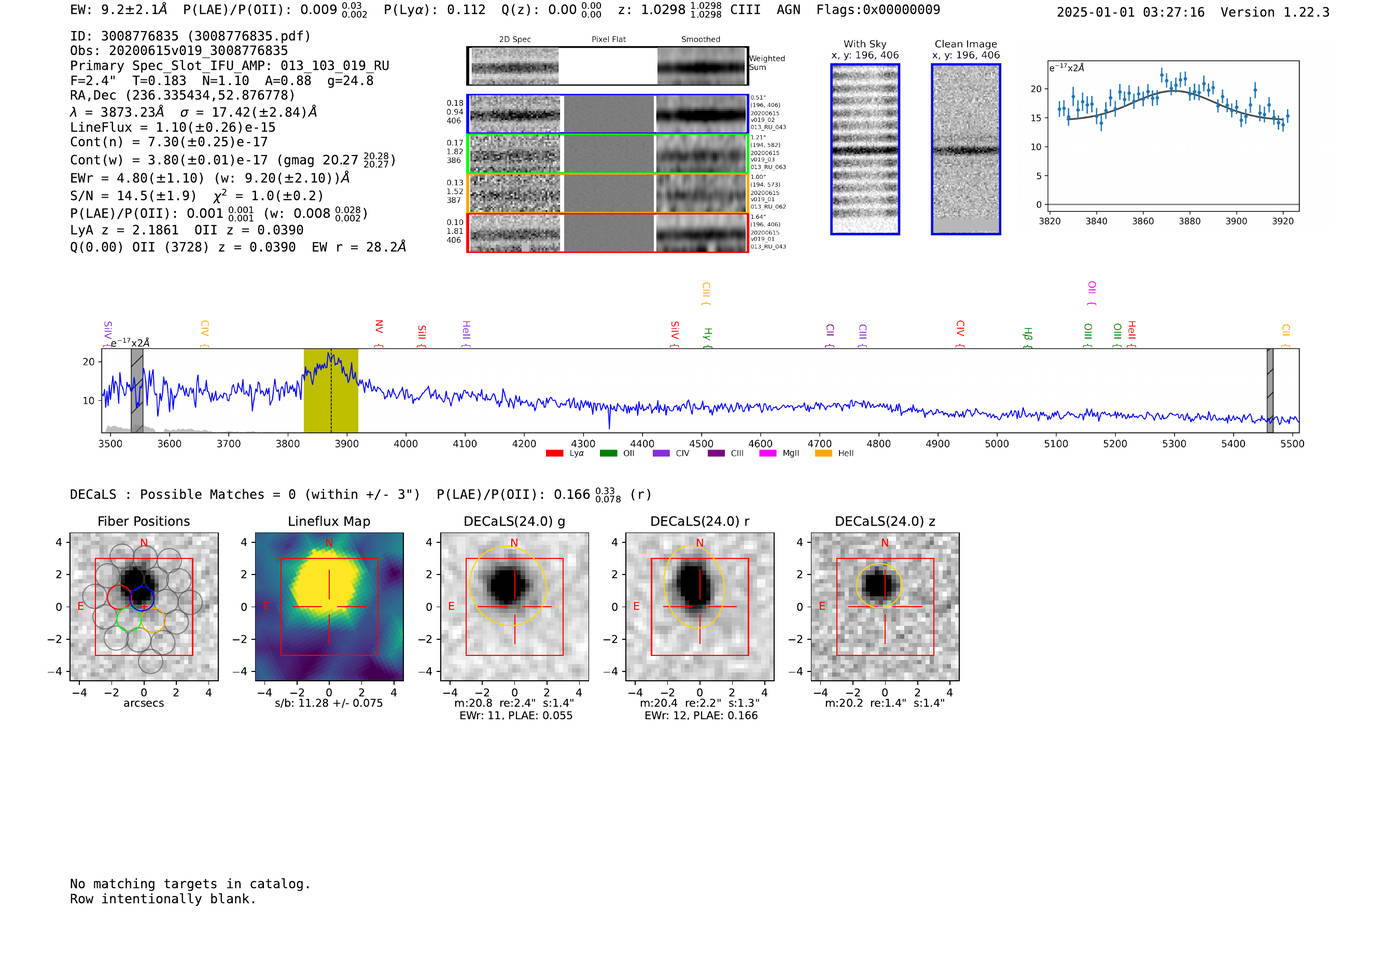Viewport: 1400px width, 953px height.
Task: Open the DECaLS(24.0) r image
Action: point(700,606)
